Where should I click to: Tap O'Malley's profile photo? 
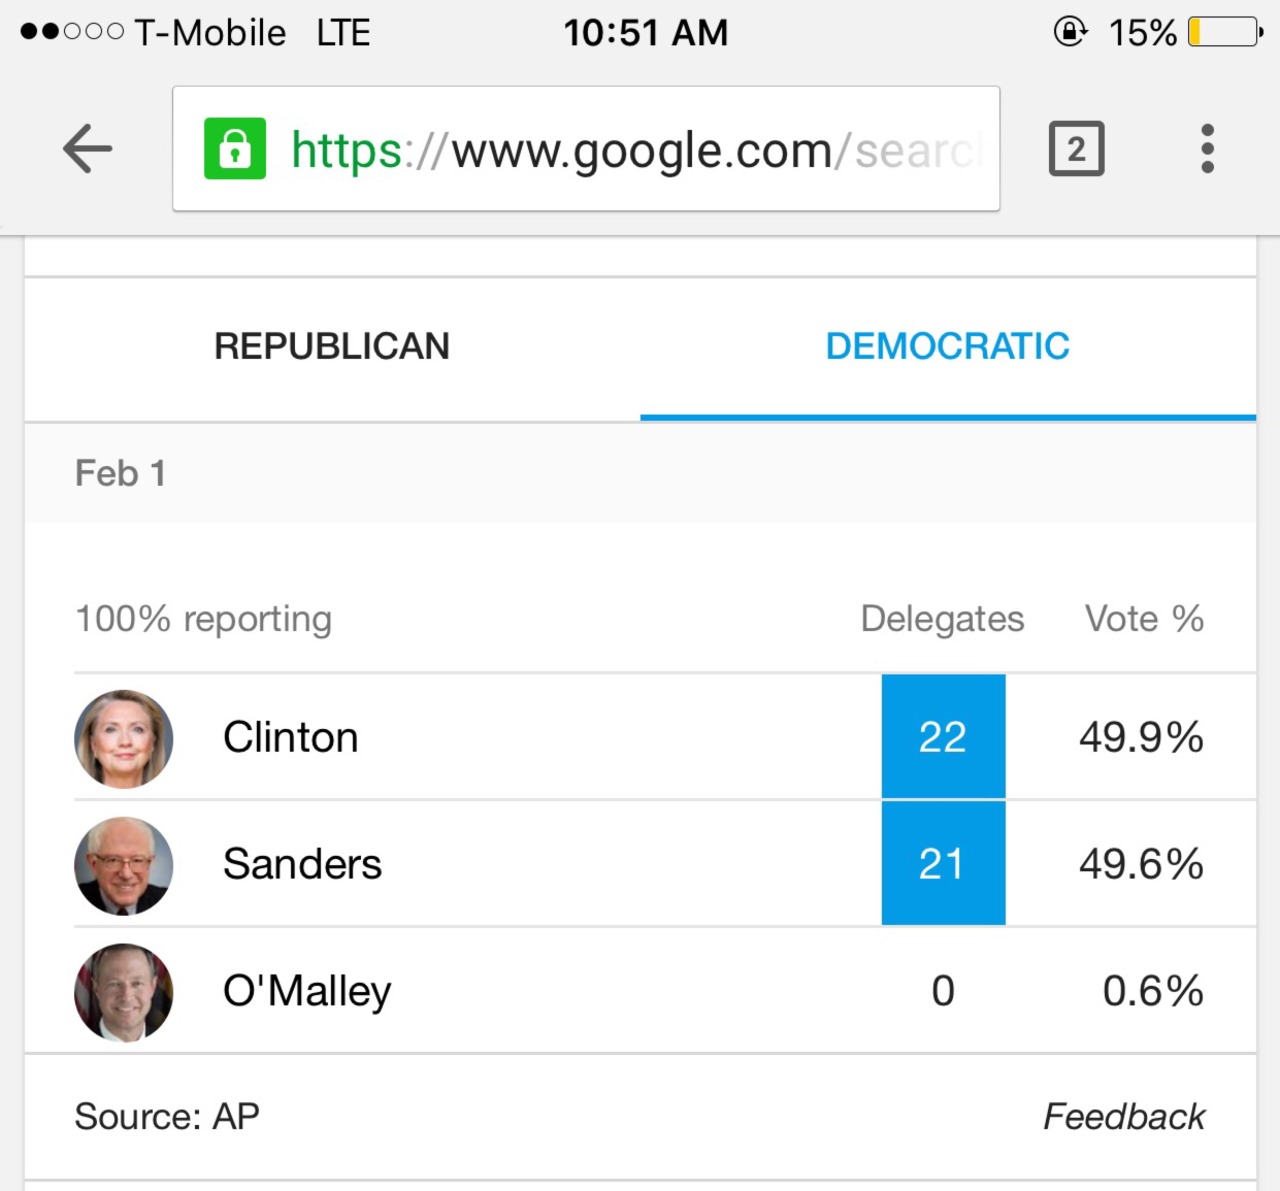[124, 992]
